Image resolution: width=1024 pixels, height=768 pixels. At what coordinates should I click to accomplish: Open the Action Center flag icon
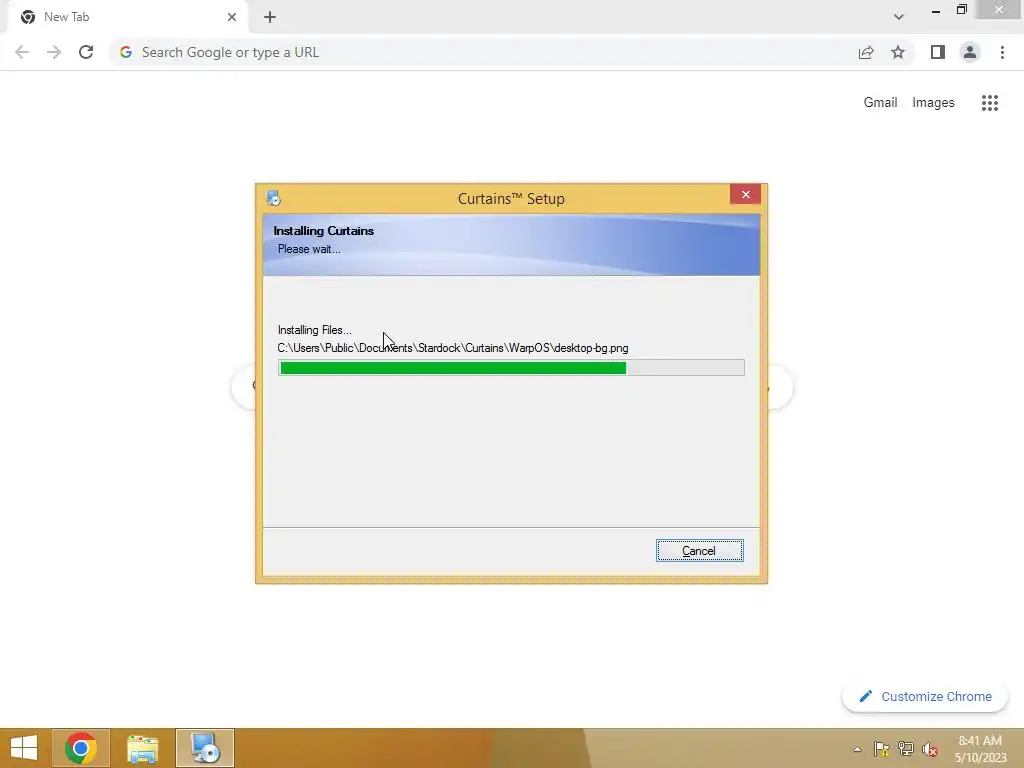pos(882,749)
